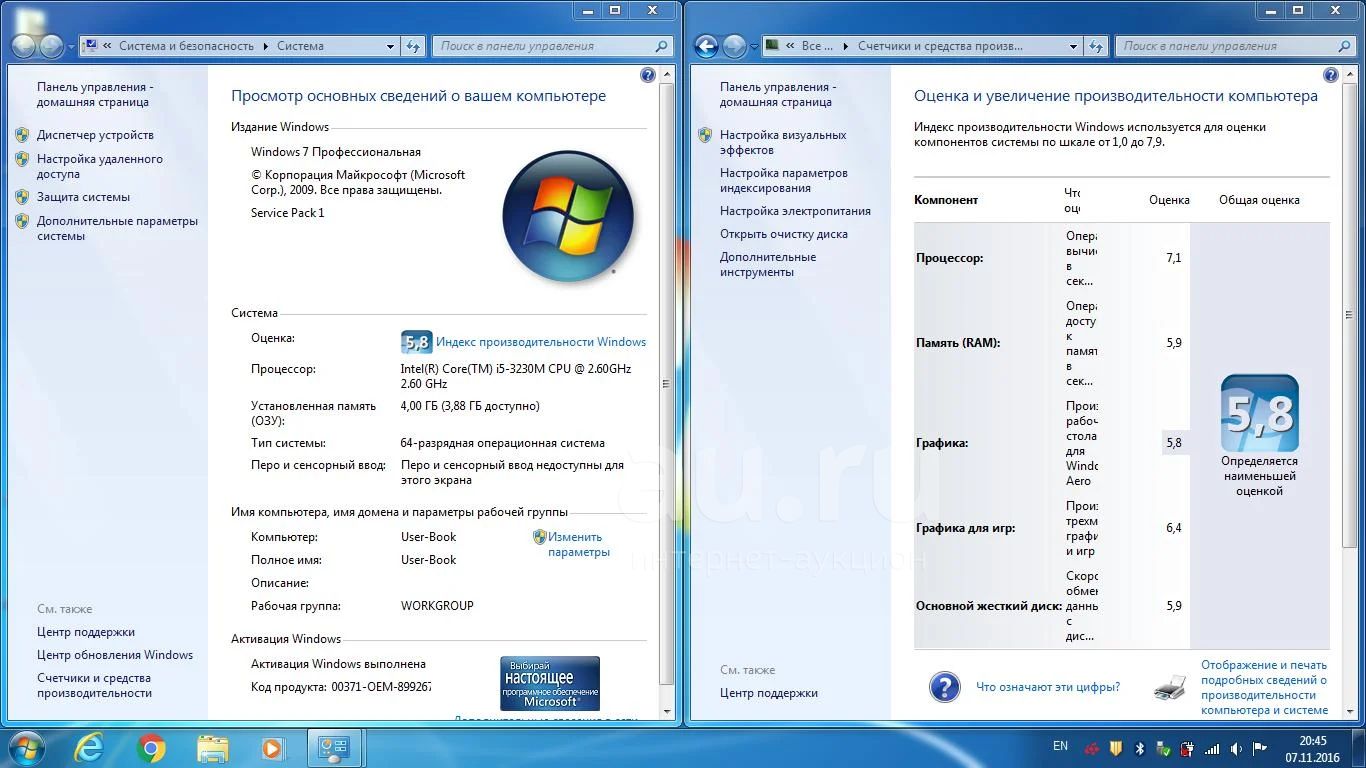
Task: Go to Control Panel home in System window
Action: tap(95, 94)
